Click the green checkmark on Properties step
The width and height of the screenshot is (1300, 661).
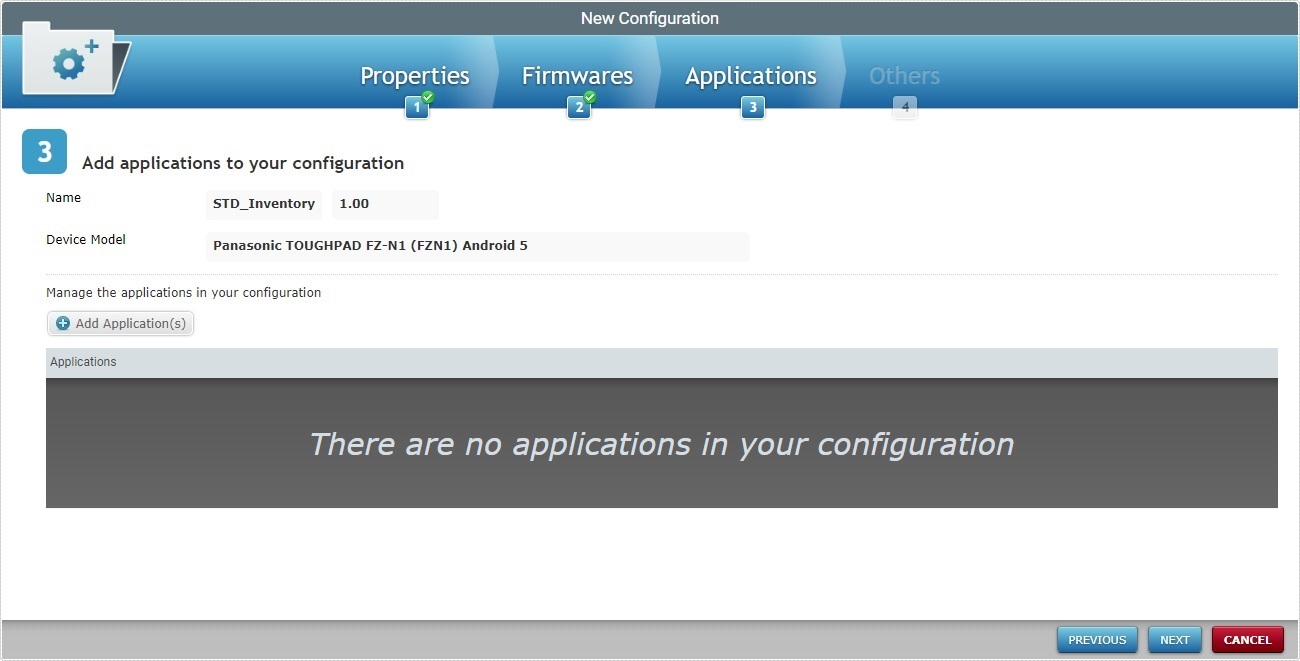point(427,99)
